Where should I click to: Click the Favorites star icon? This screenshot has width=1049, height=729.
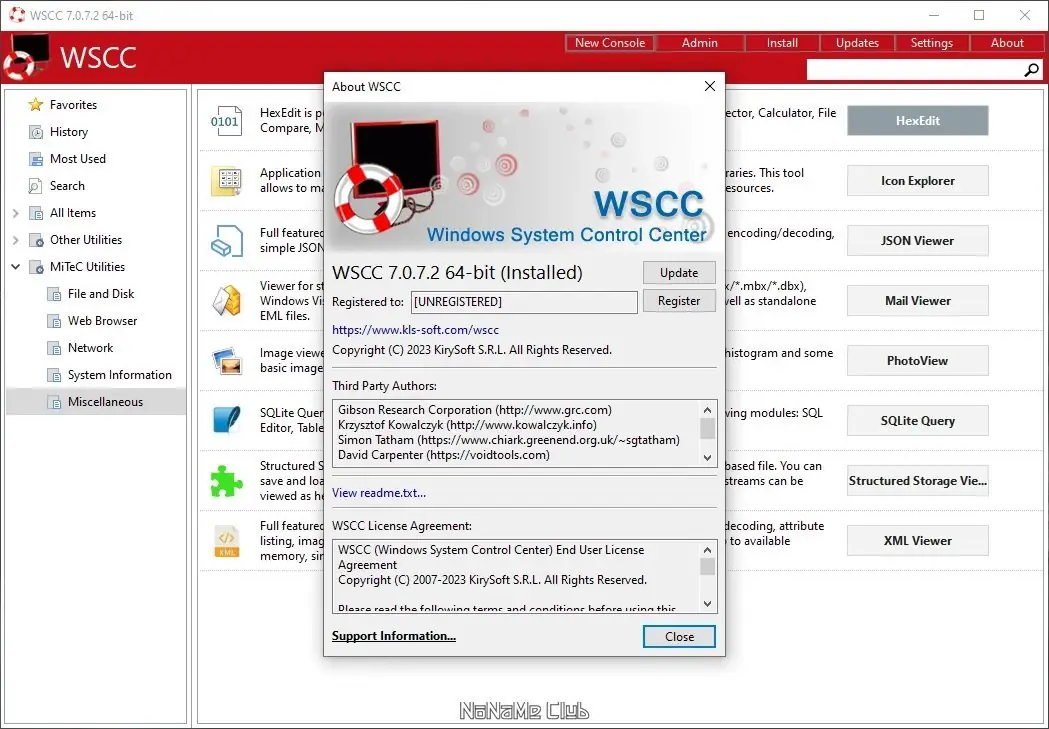coord(35,104)
